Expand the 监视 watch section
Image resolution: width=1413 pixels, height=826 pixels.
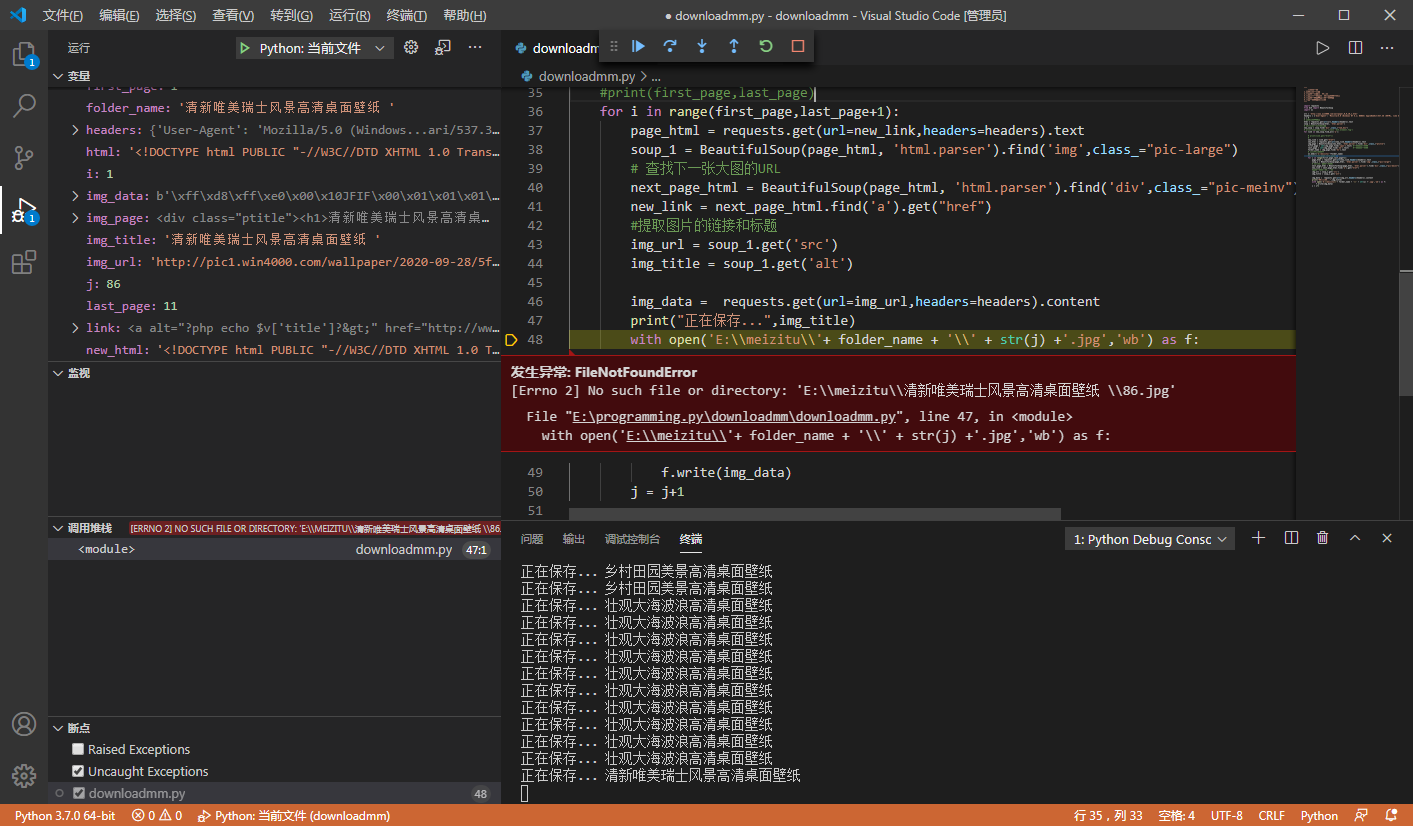click(275, 372)
